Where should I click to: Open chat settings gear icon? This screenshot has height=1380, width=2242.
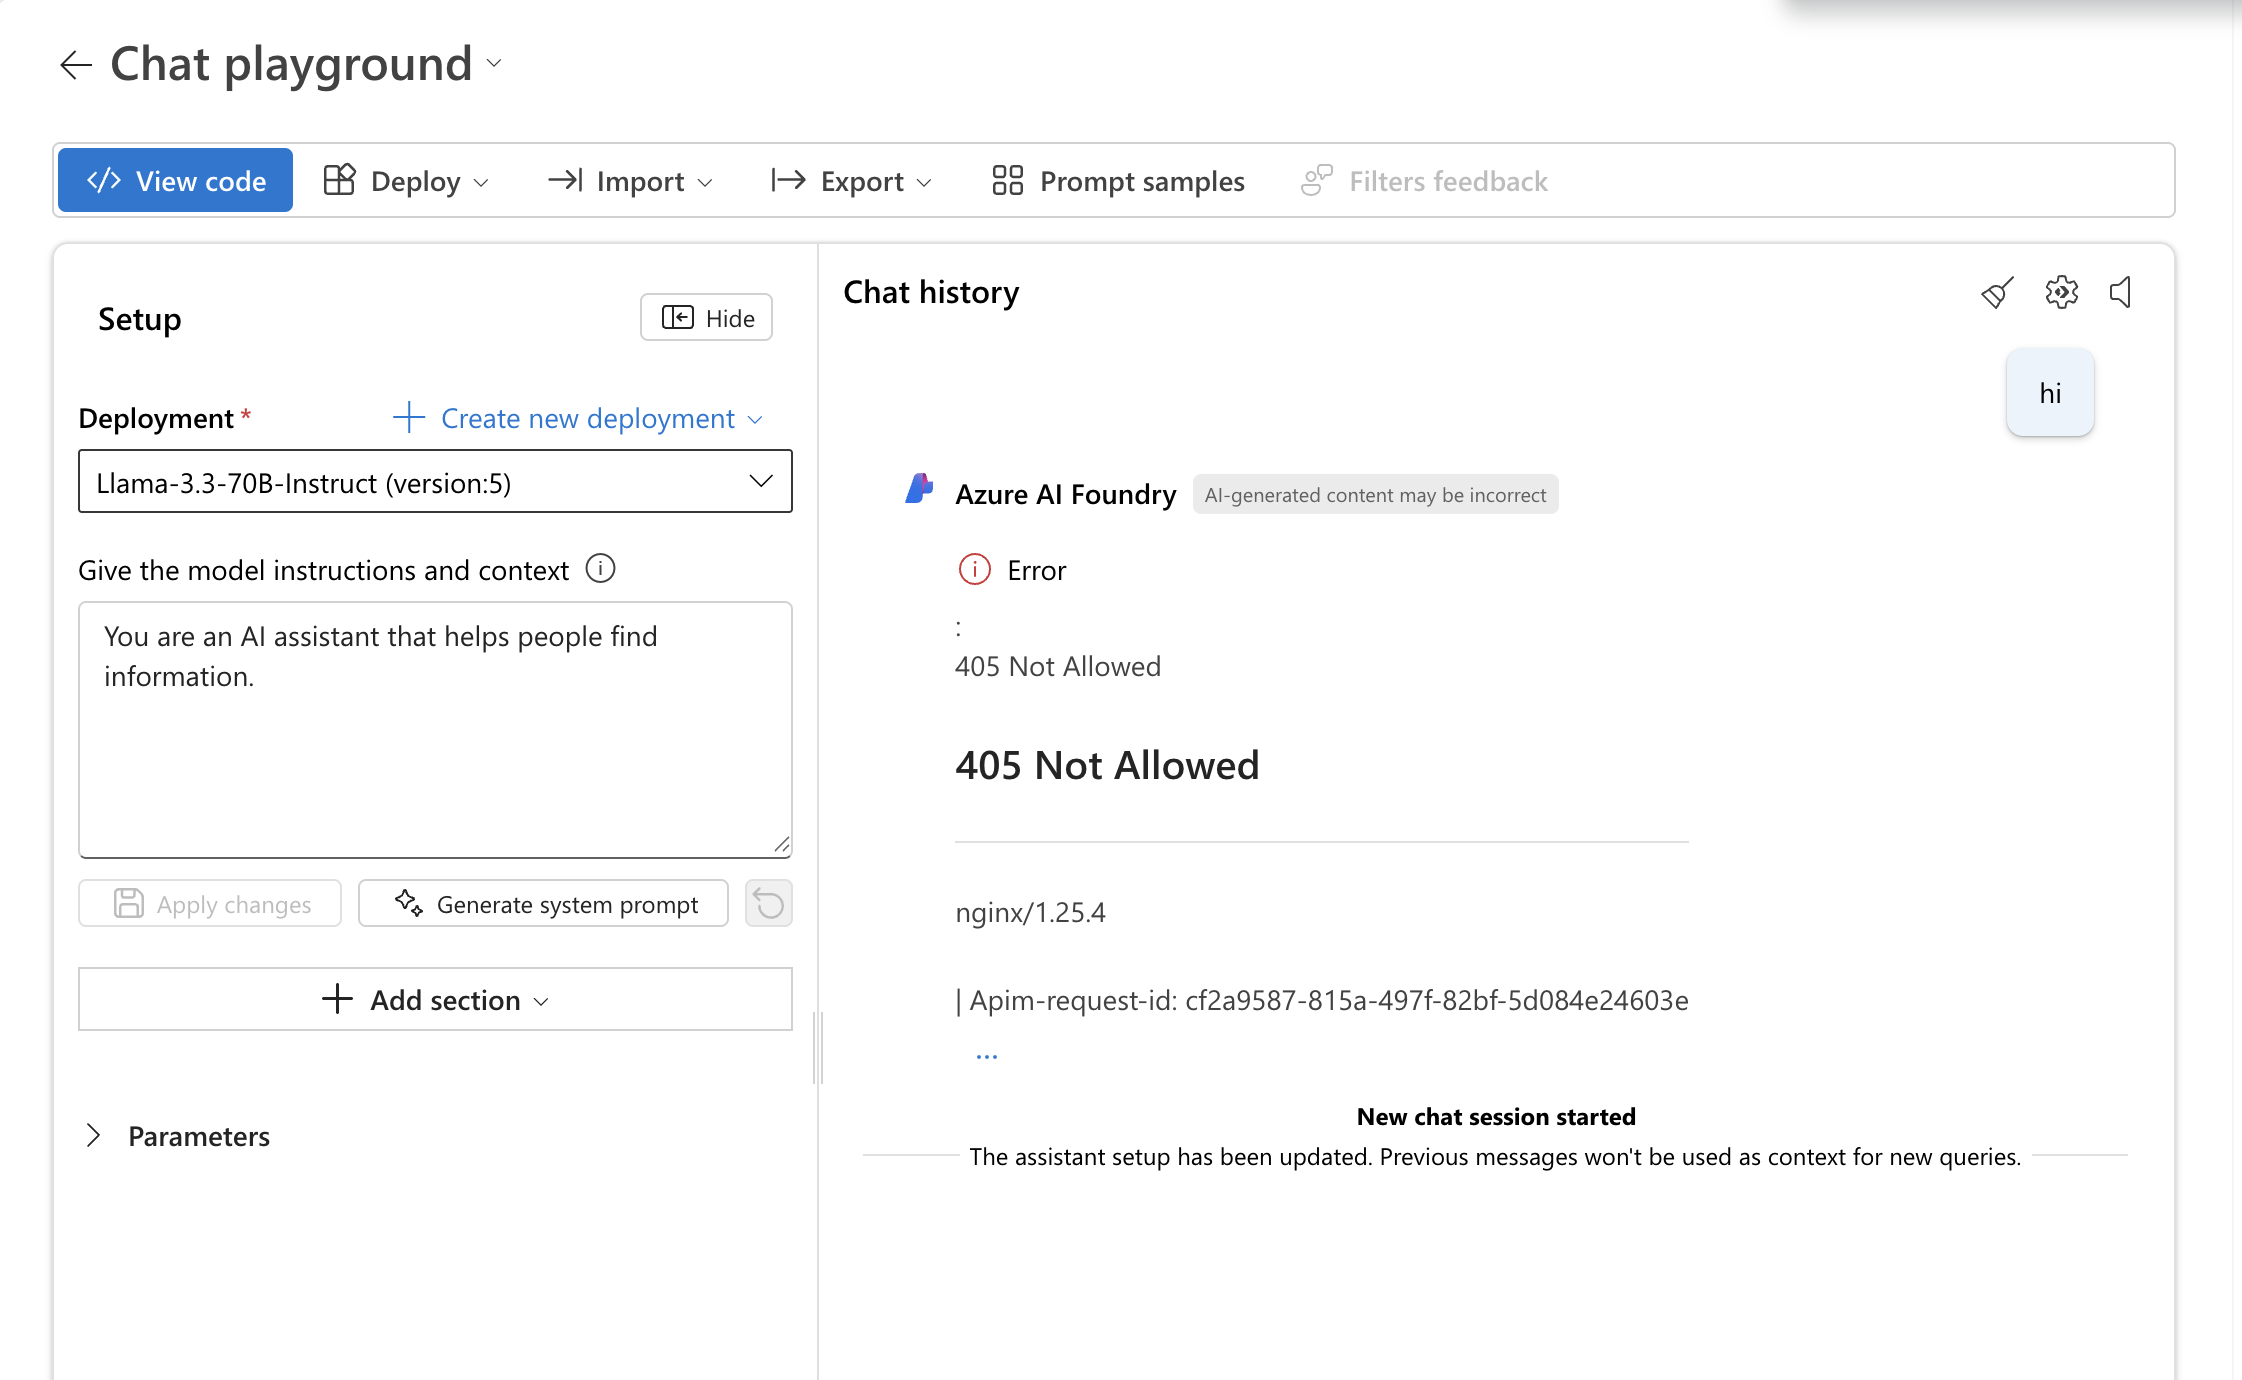2061,293
